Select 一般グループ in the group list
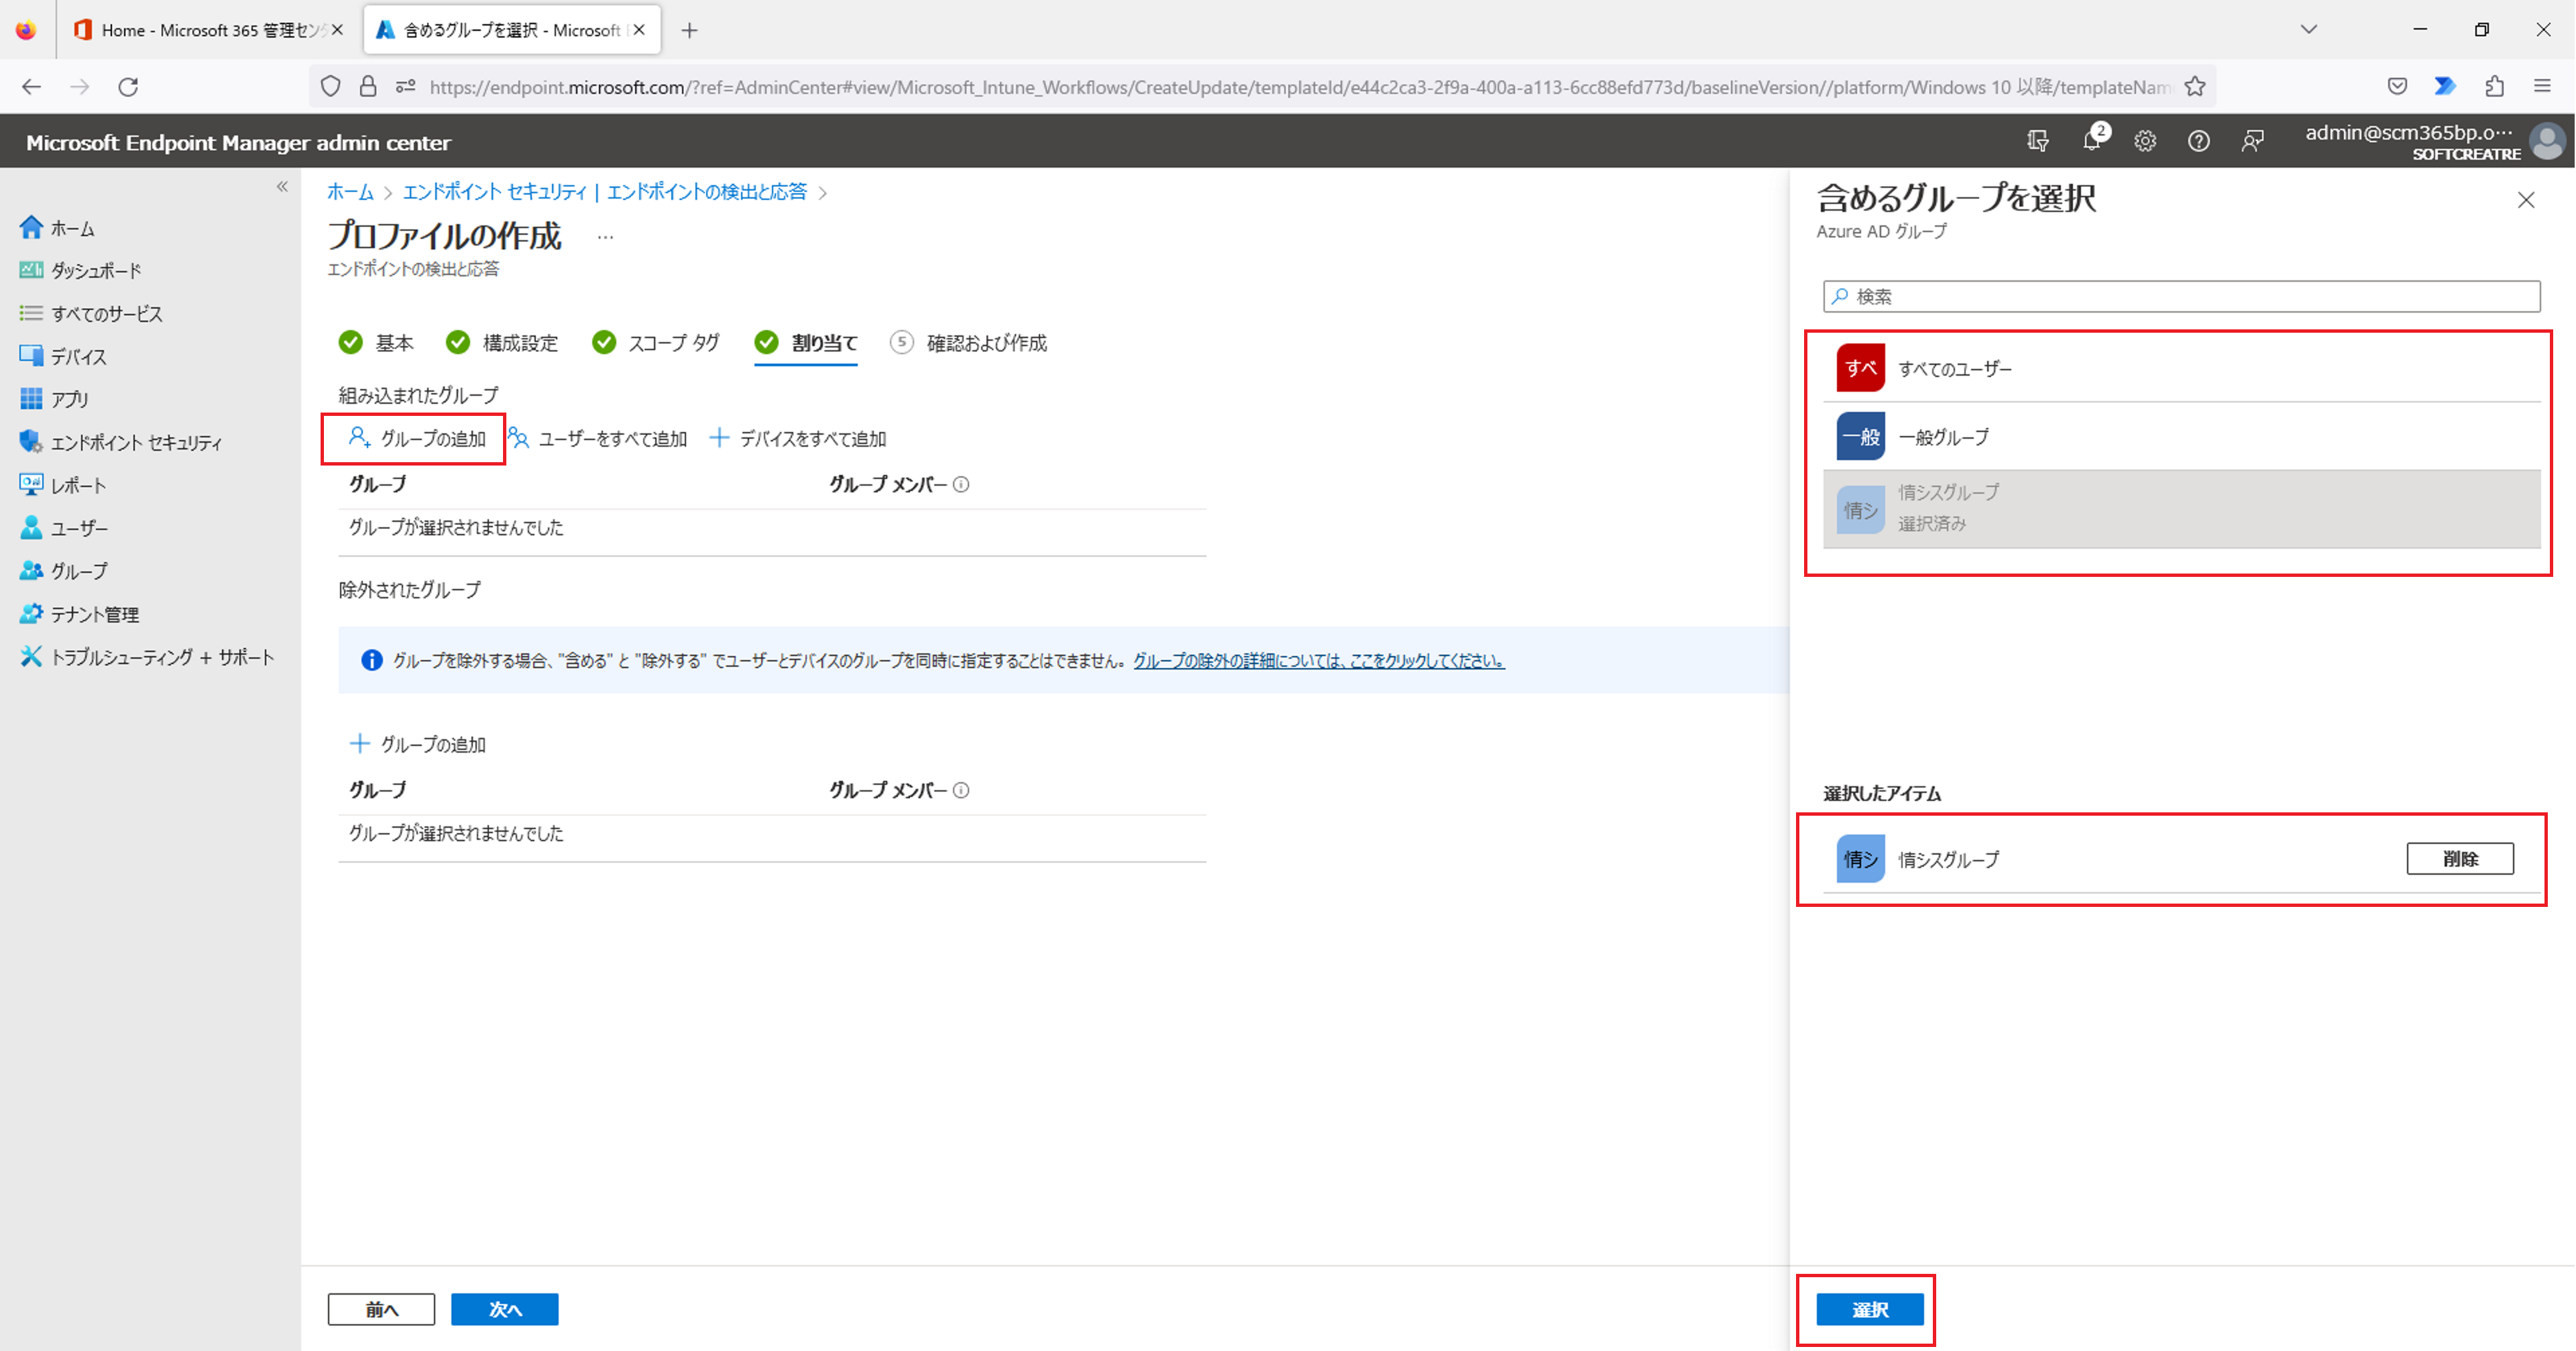 [x=2181, y=437]
